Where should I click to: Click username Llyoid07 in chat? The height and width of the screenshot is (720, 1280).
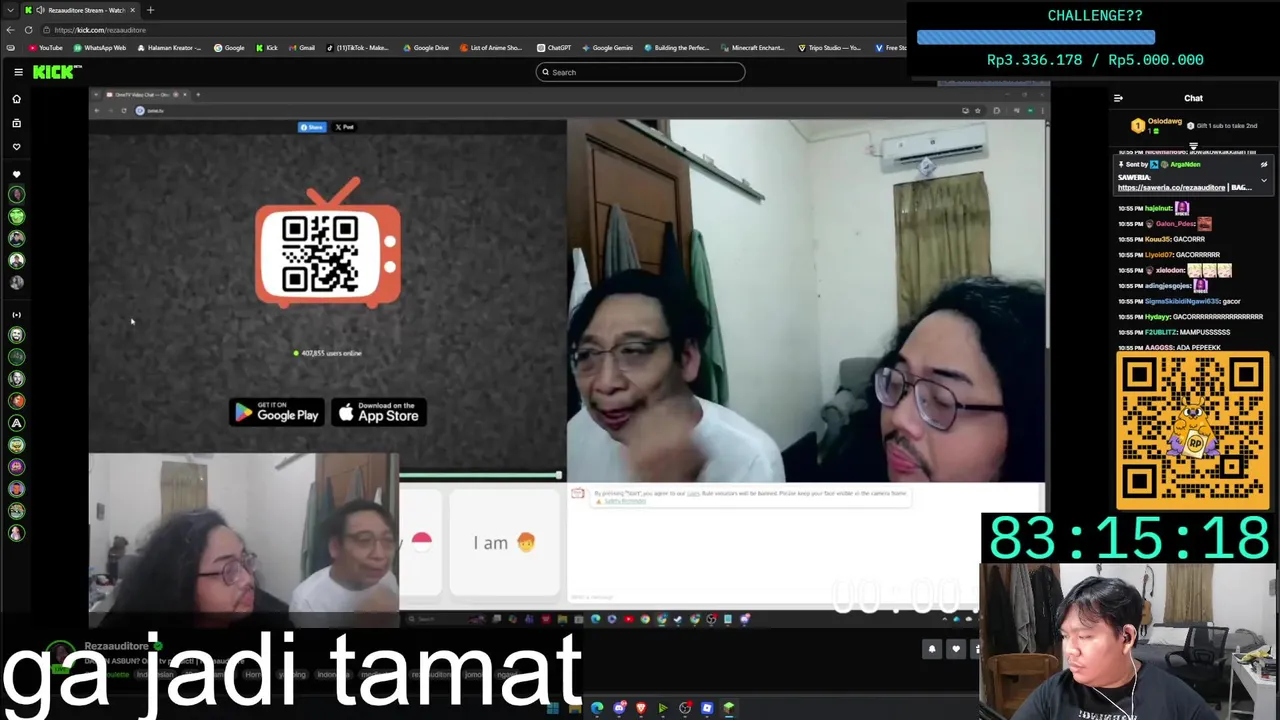point(1158,255)
